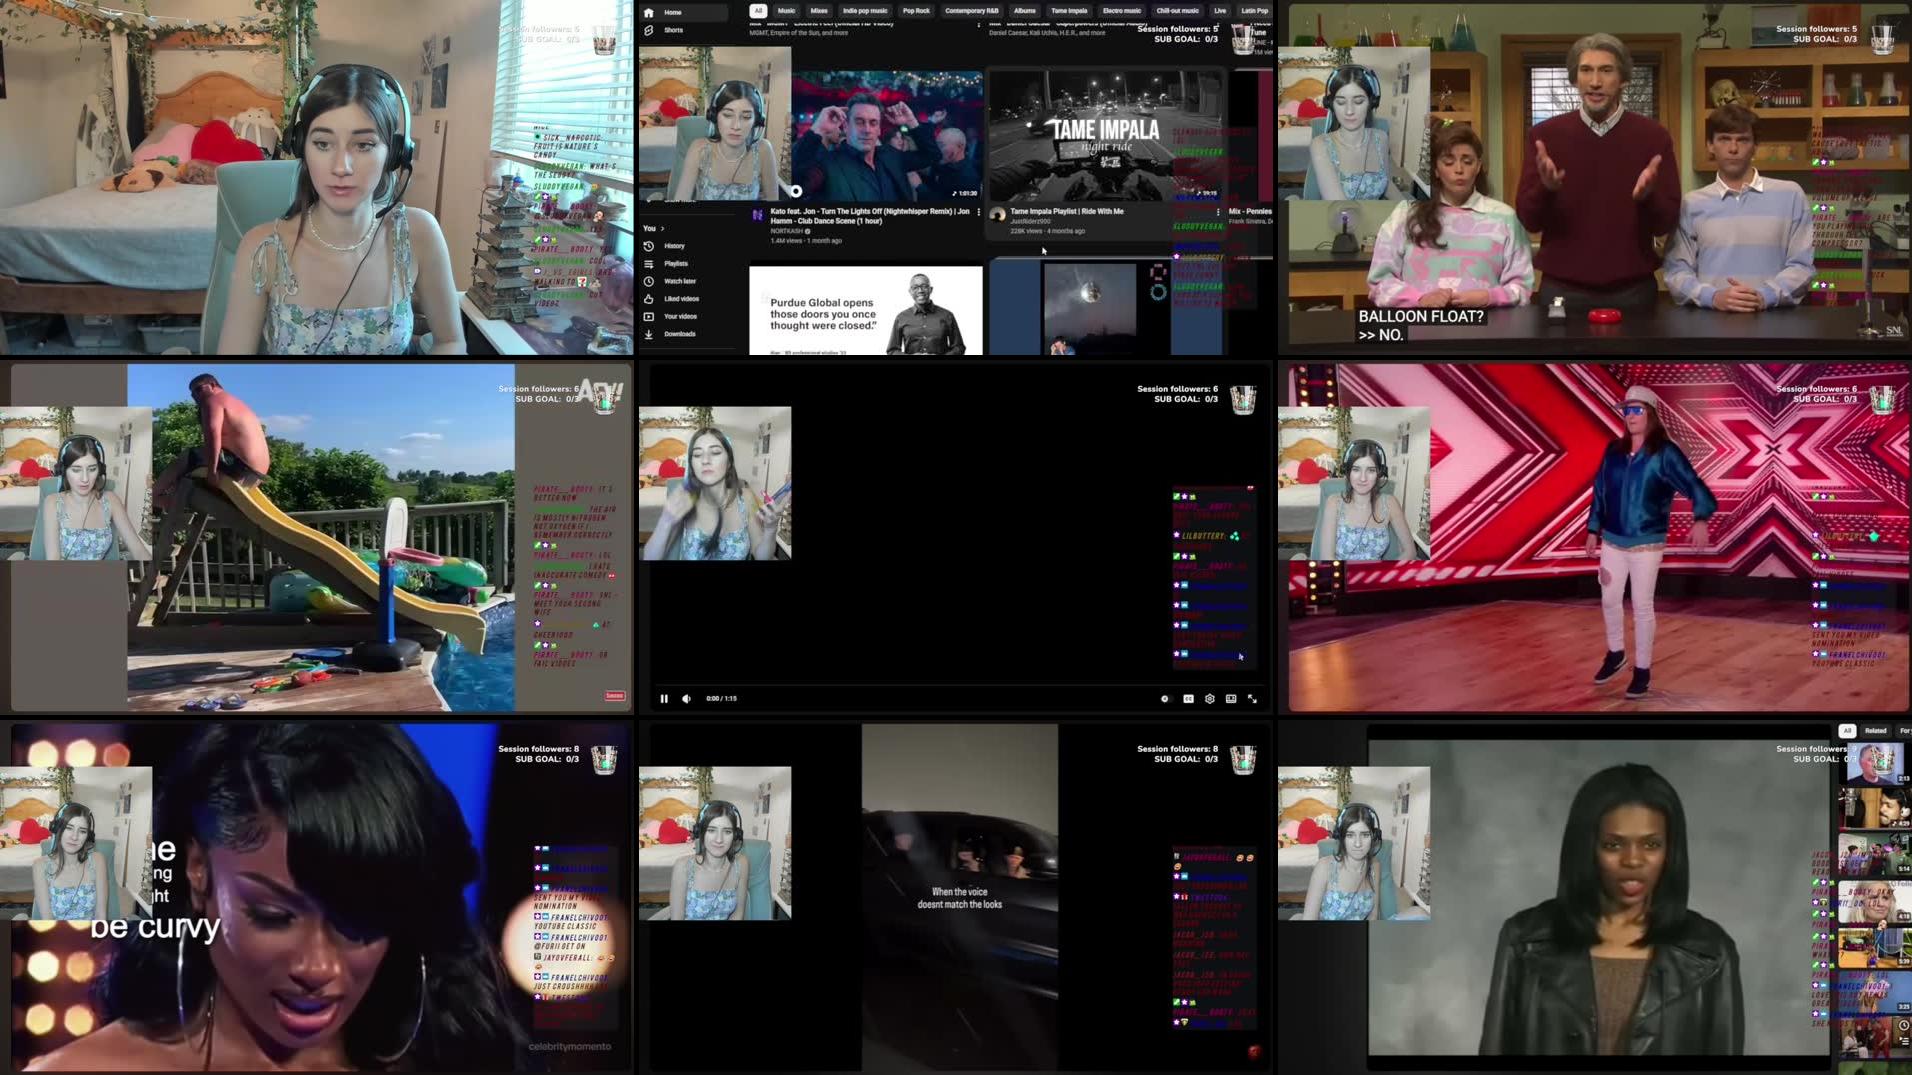The image size is (1912, 1075).
Task: Open Downloads in the sidebar
Action: point(682,334)
